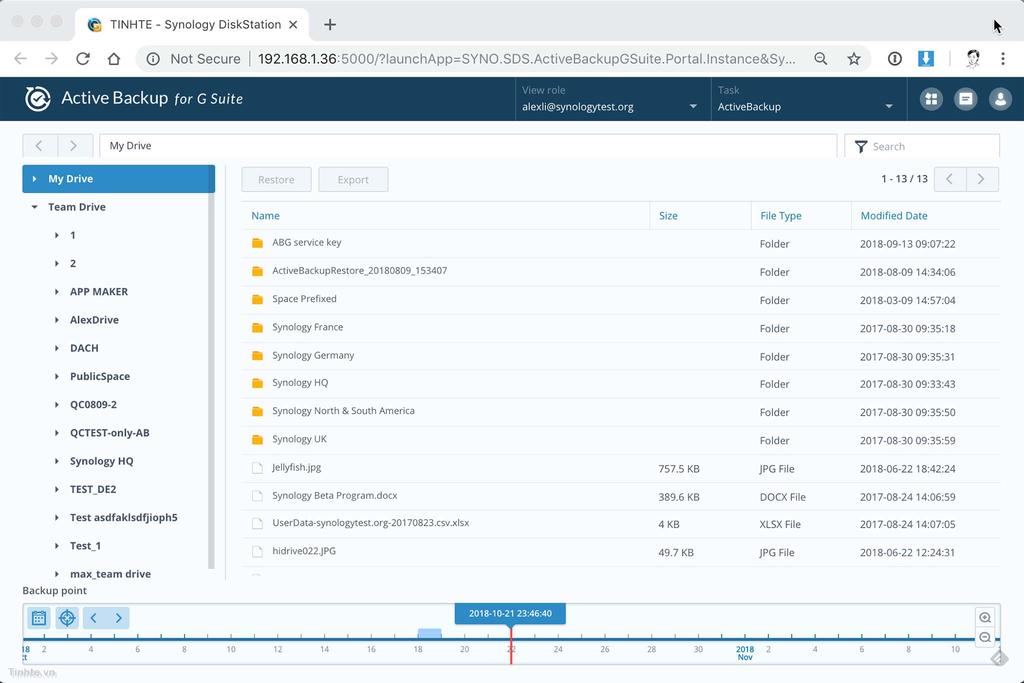Click the Export button

[x=353, y=180]
